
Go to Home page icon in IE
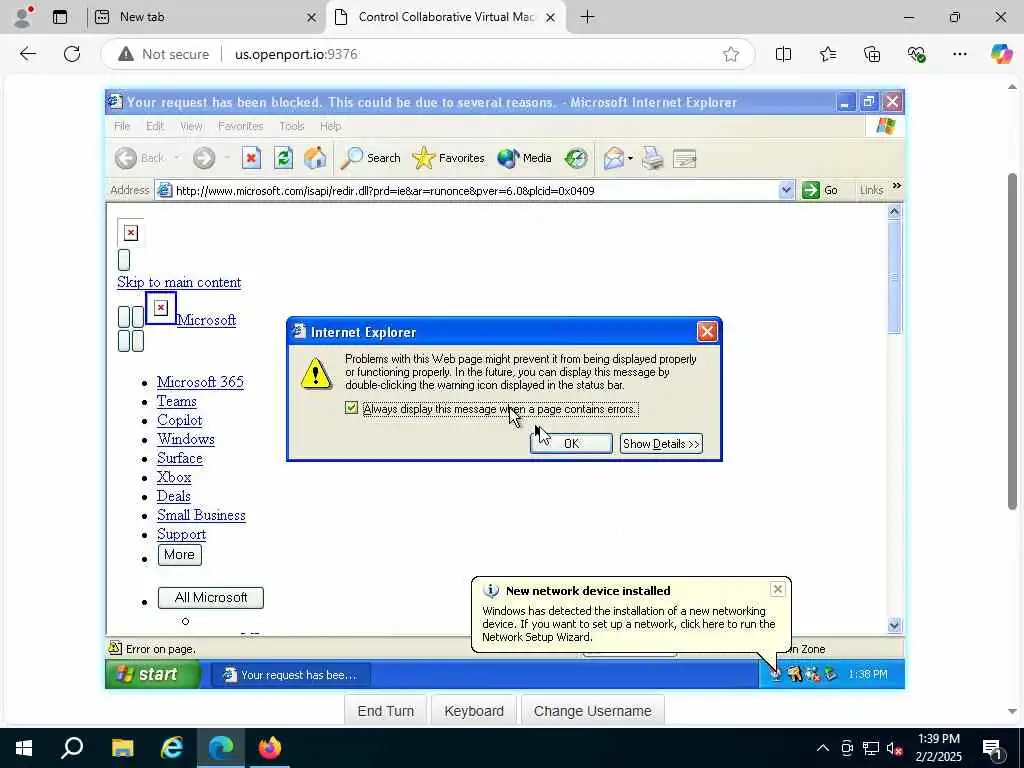[x=315, y=158]
